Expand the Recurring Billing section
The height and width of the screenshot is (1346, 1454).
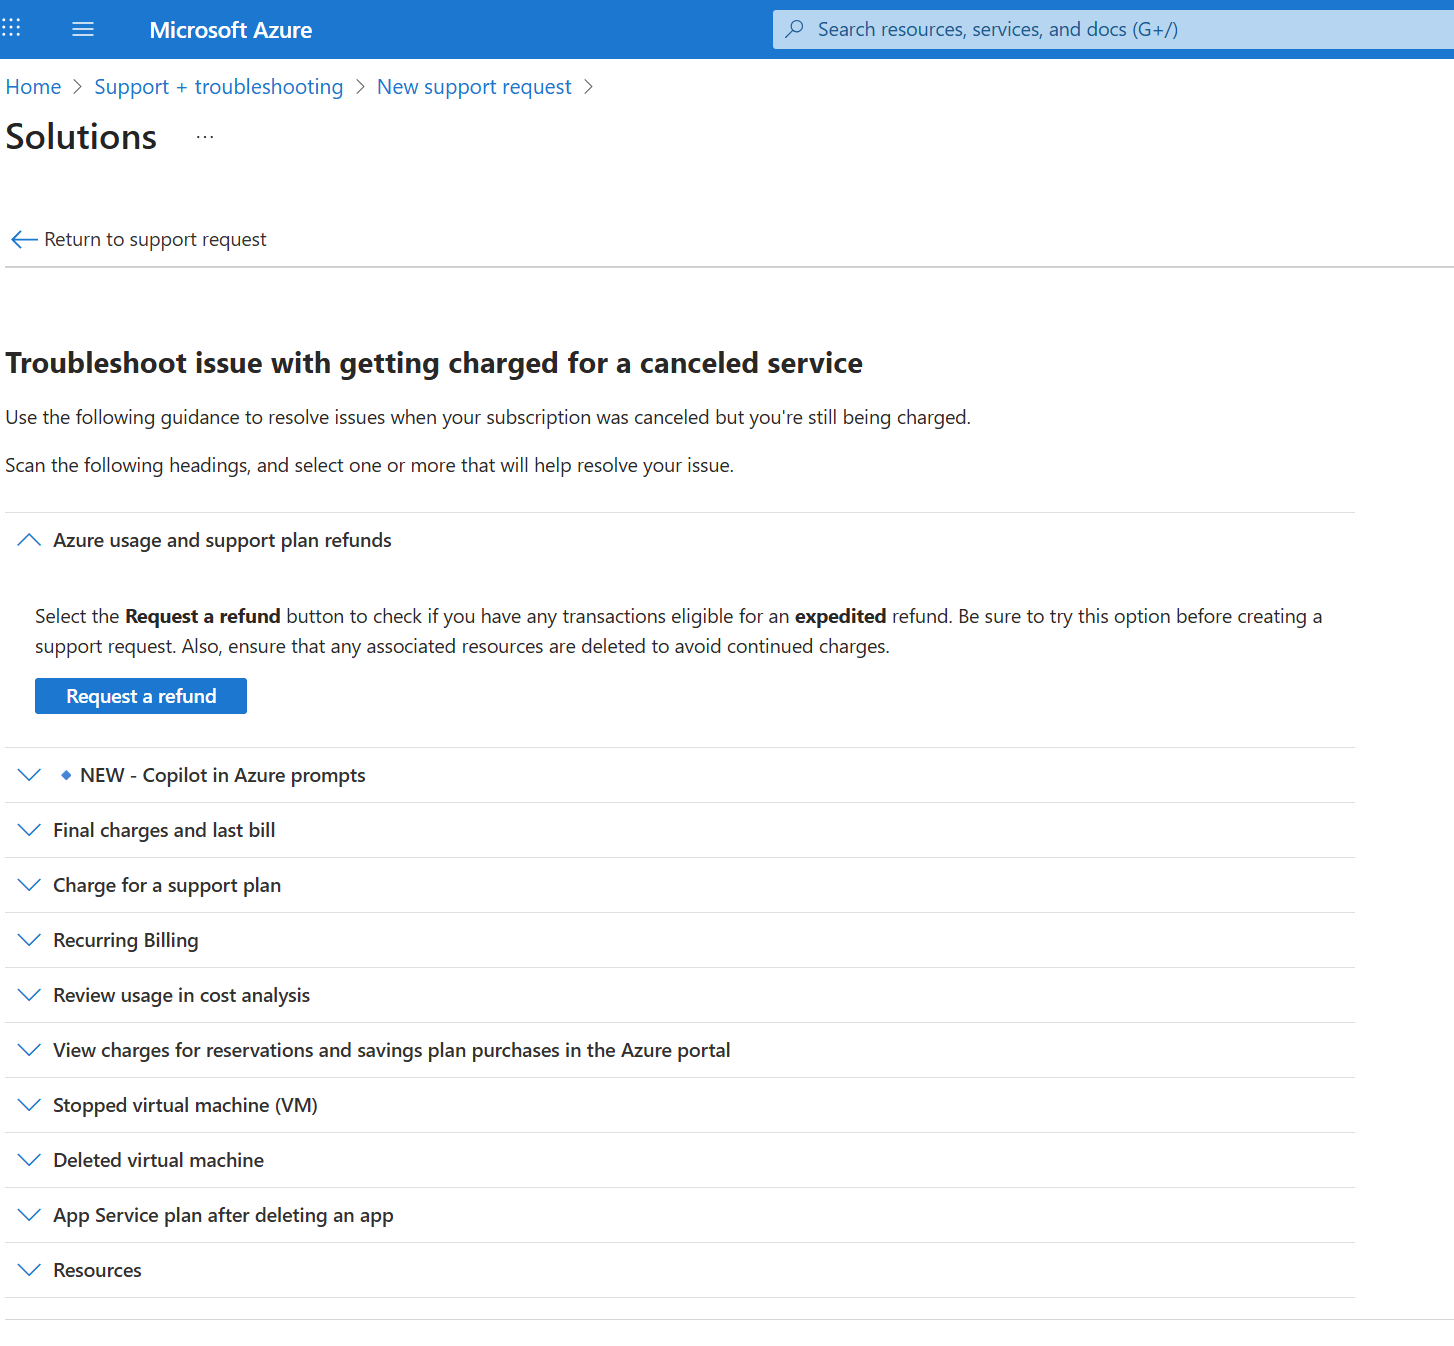(x=680, y=940)
